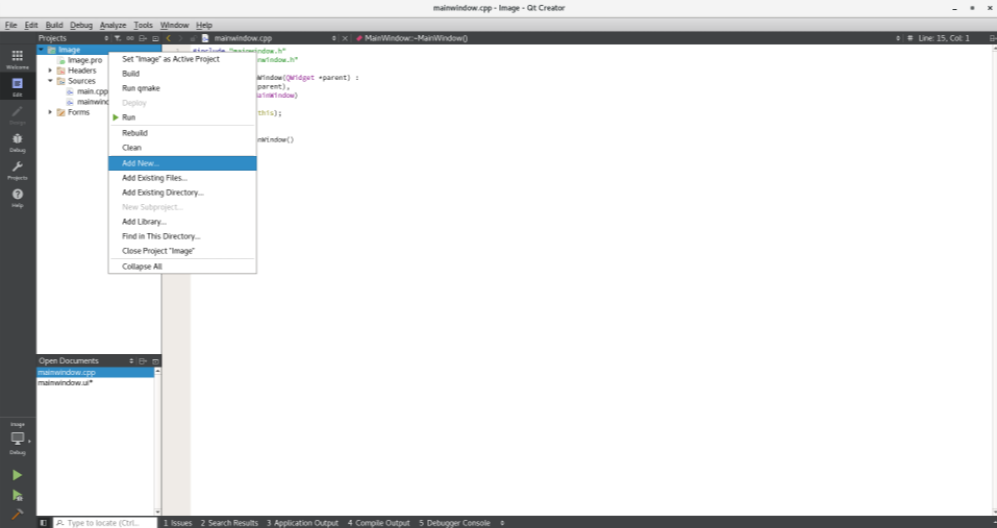Collapse the Sources folder
997x528 pixels.
(x=50, y=81)
